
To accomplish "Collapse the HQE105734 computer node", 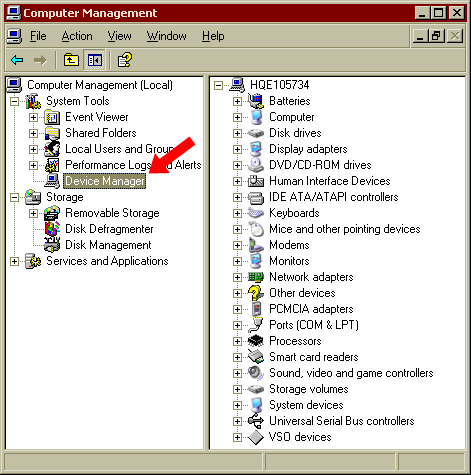I will click(218, 85).
